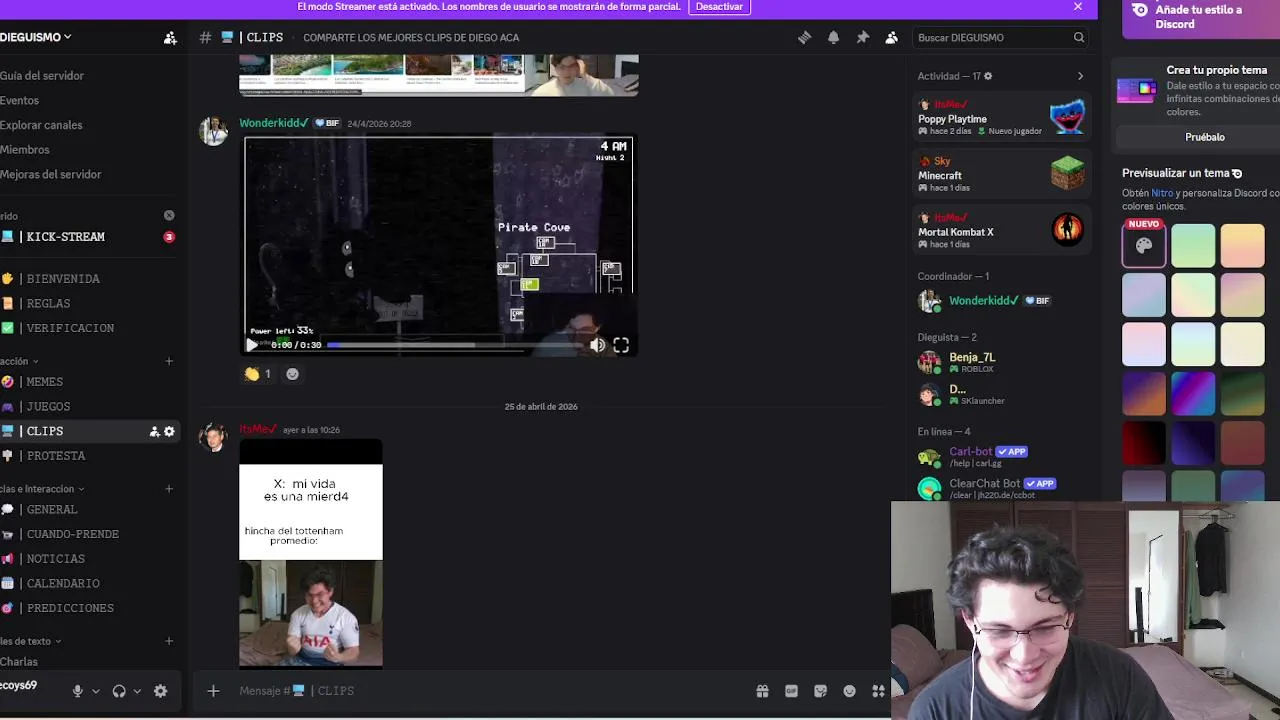Open the GIF picker icon
1280x720 pixels.
(791, 691)
